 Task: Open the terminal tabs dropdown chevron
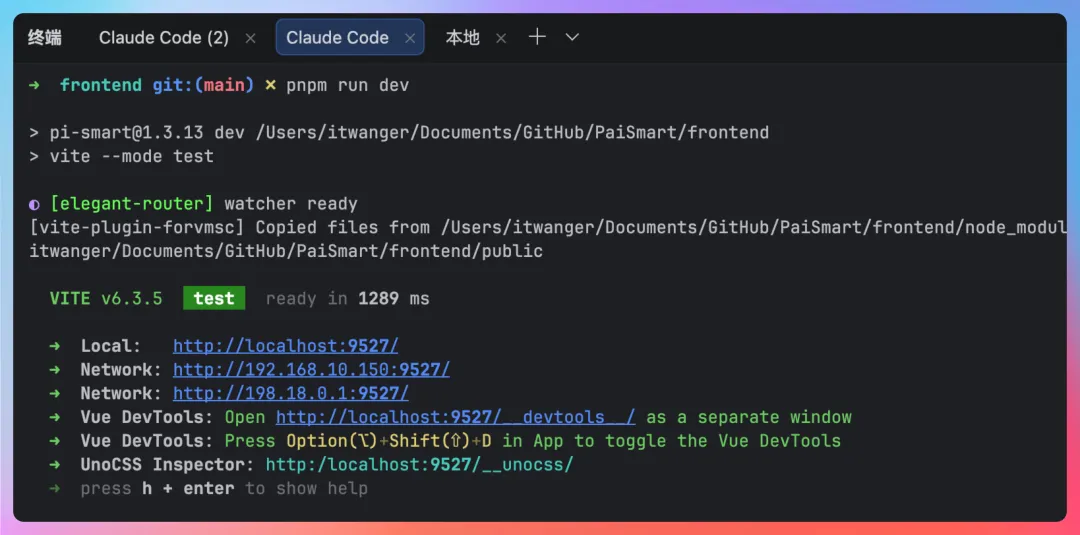pyautogui.click(x=572, y=37)
